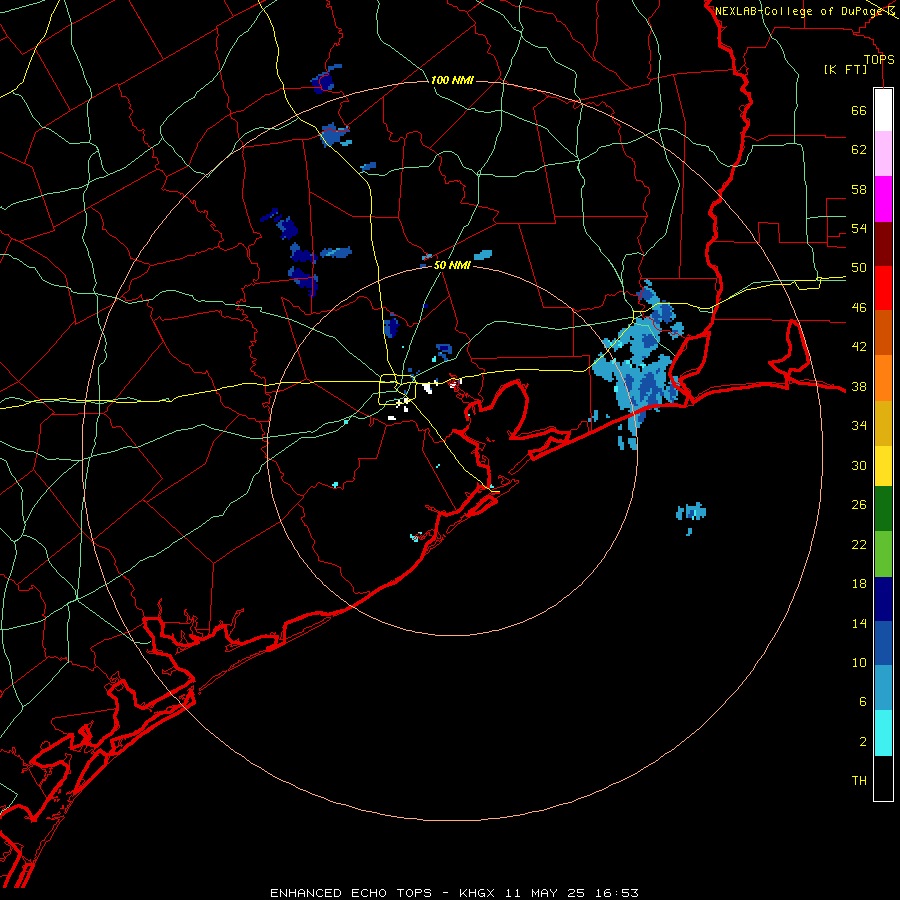Select the bright red legend swatch

click(x=883, y=288)
